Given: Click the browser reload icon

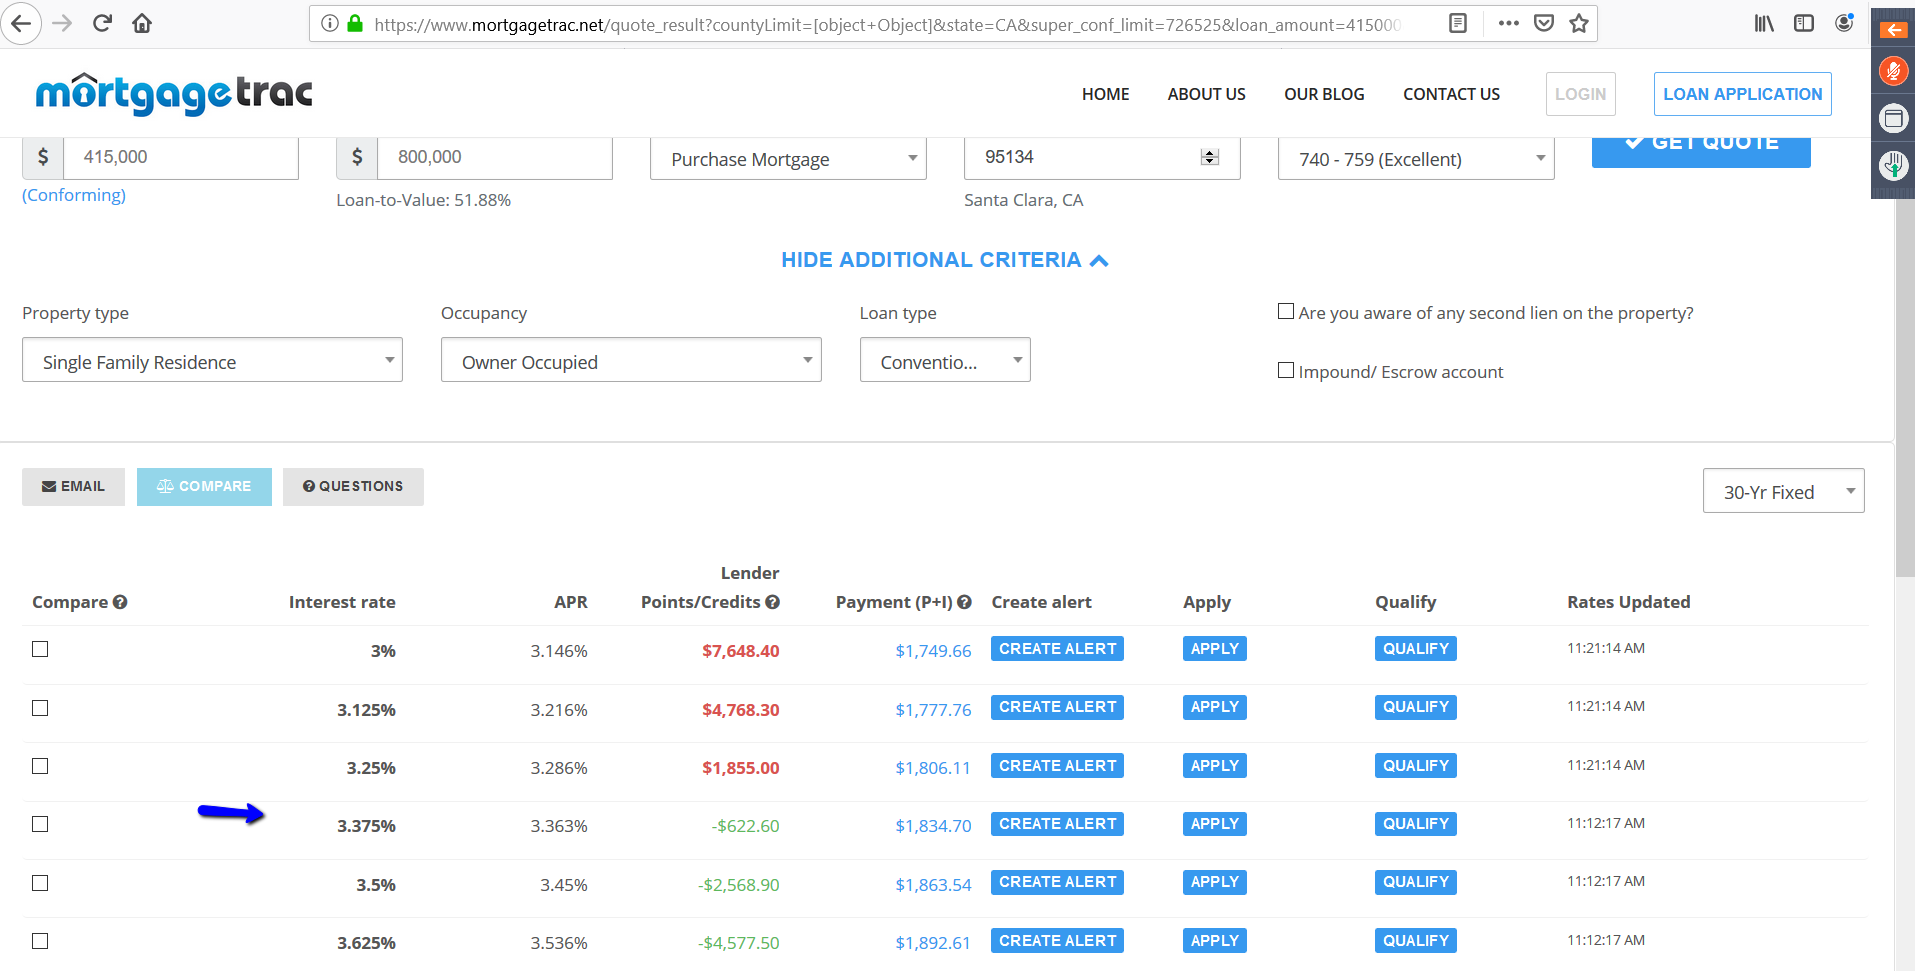Looking at the screenshot, I should [102, 23].
